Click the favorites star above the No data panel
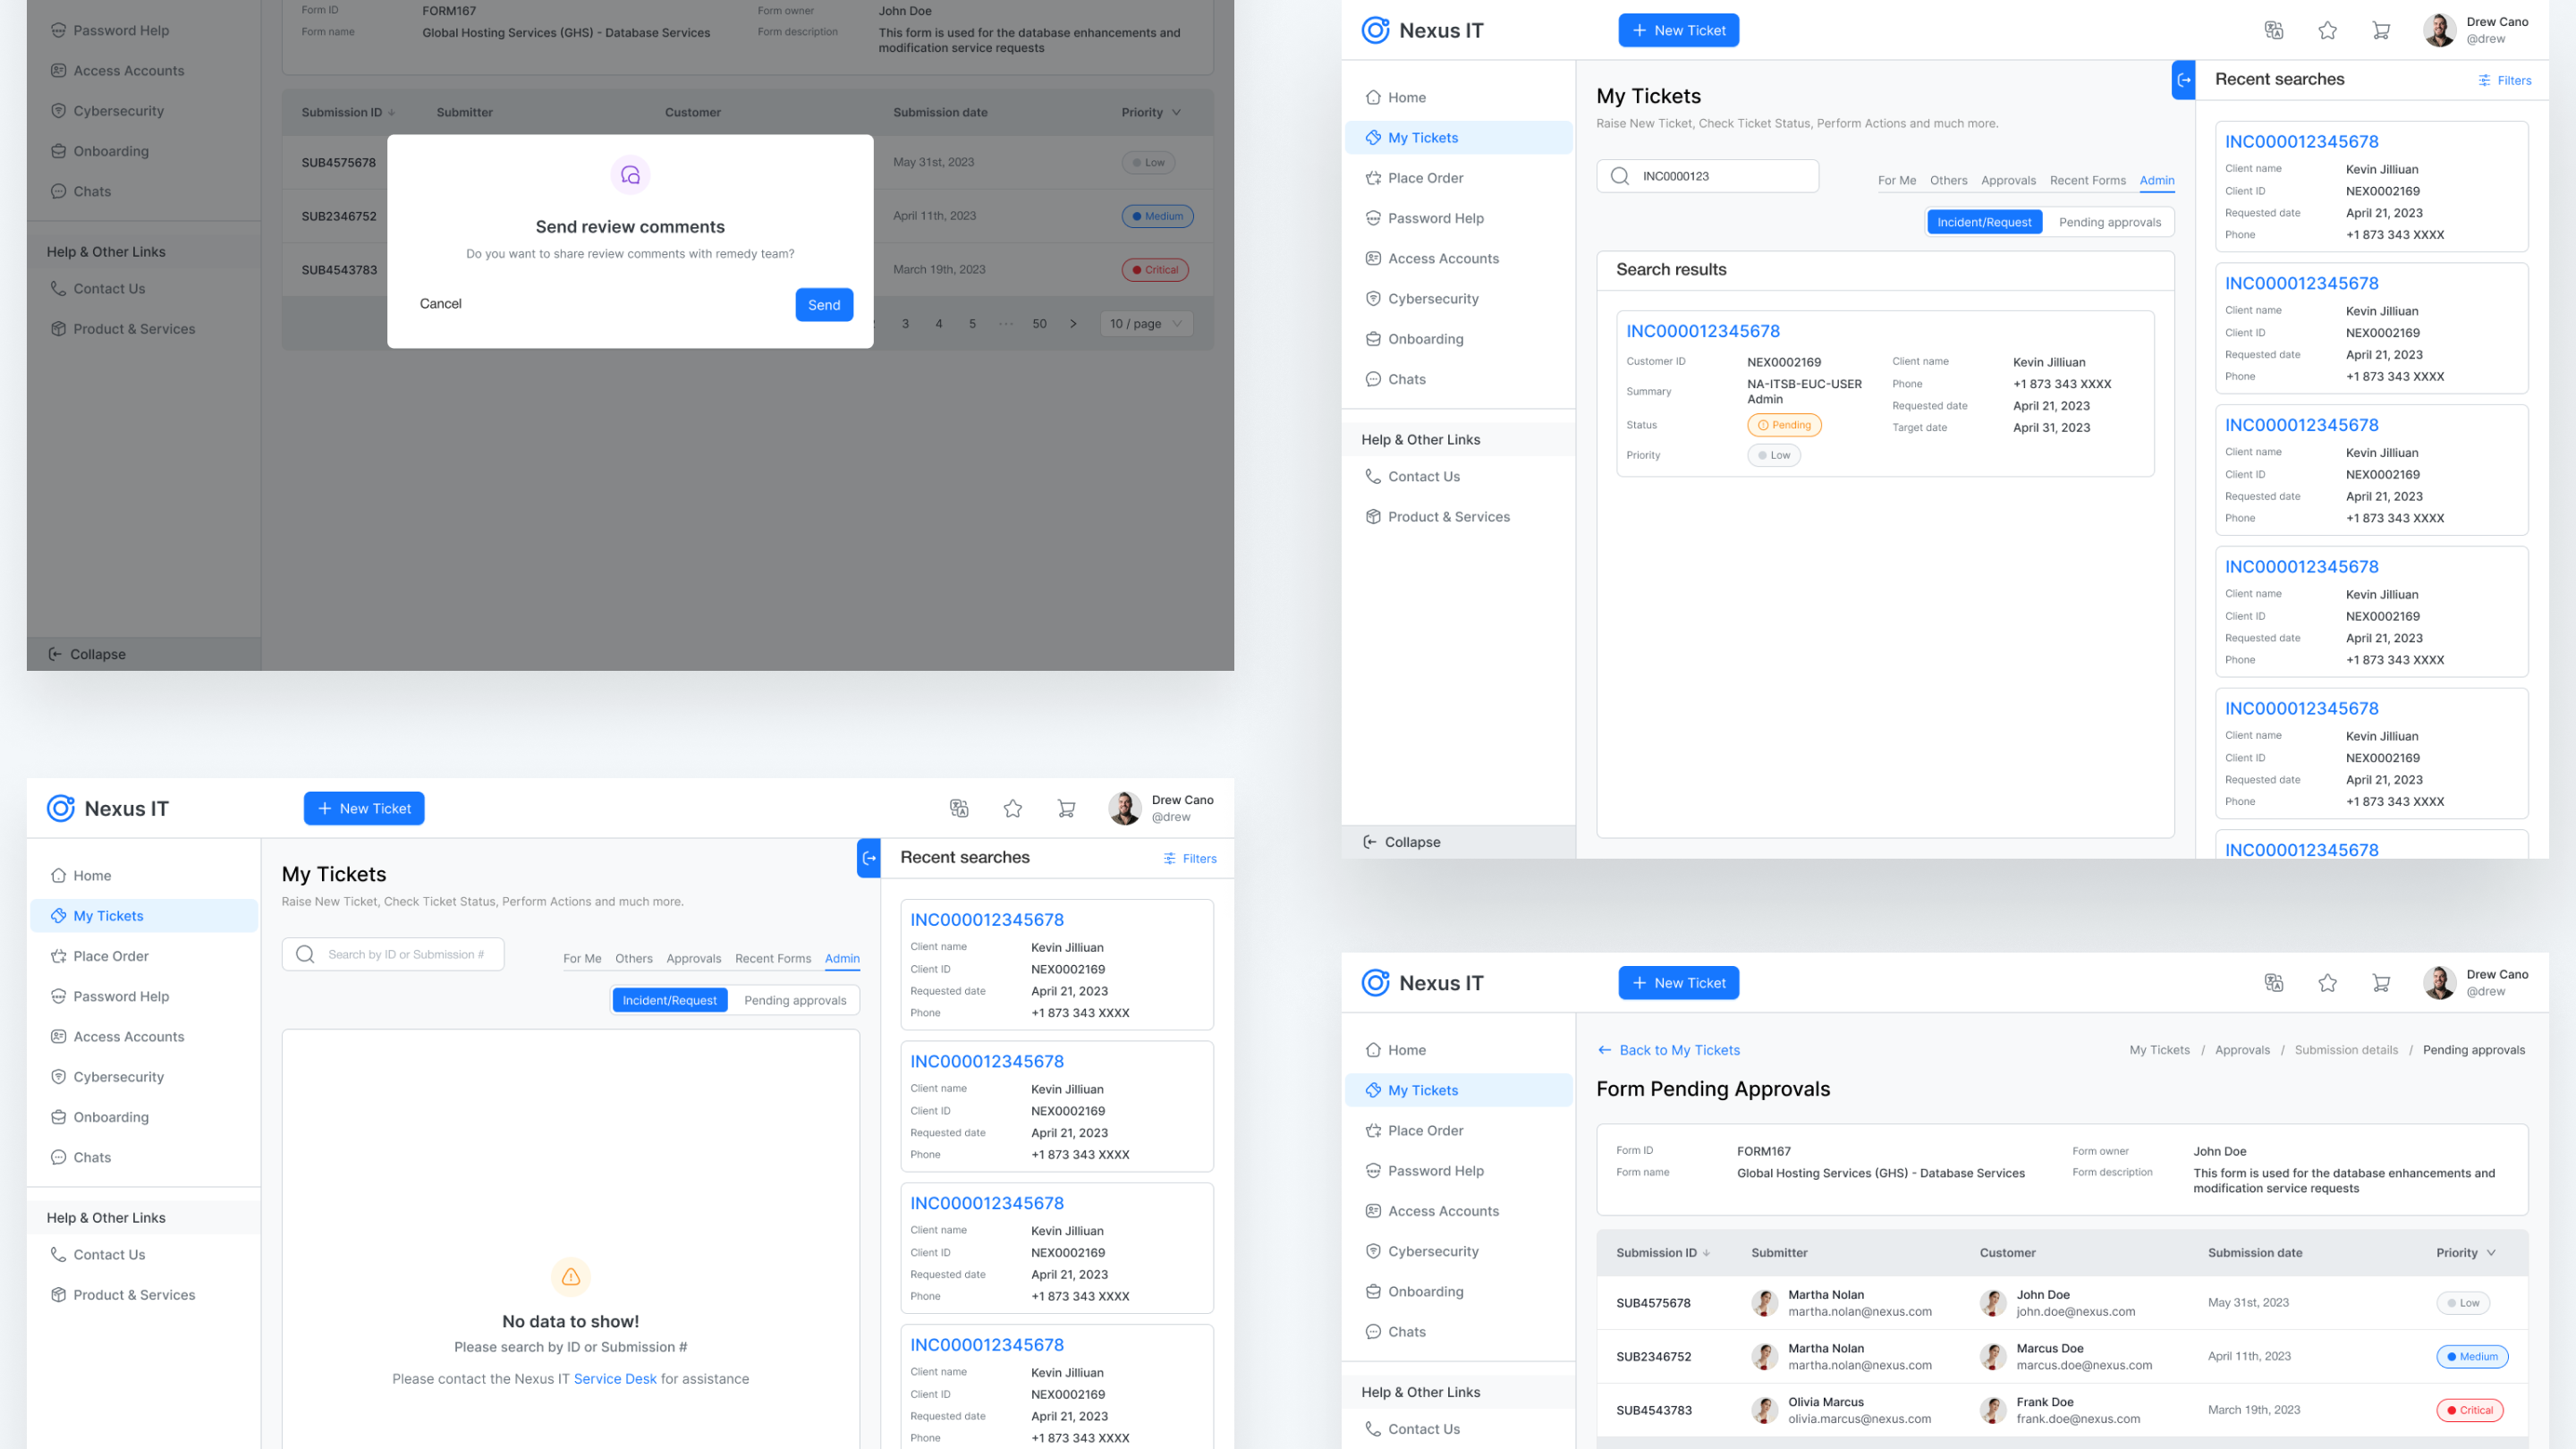Viewport: 2576px width, 1449px height. 1013,808
